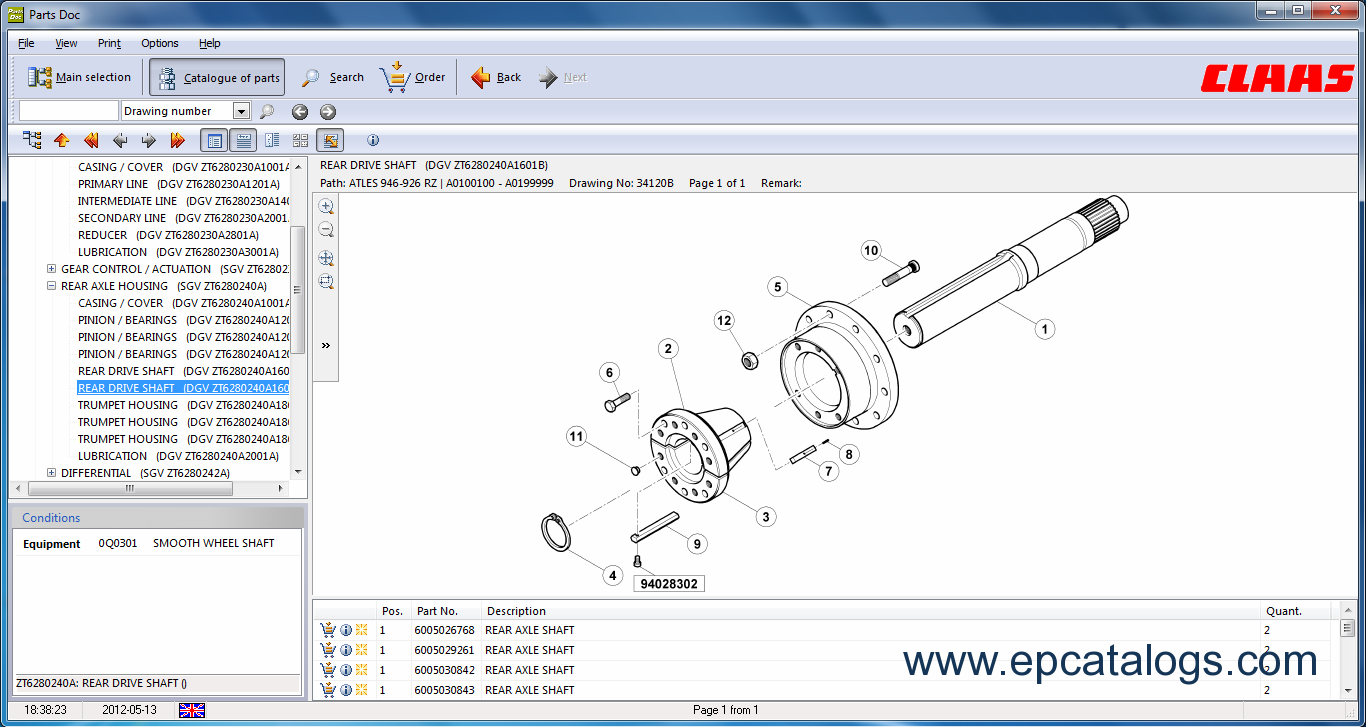Select SECONDARY LINE tree item

click(184, 218)
